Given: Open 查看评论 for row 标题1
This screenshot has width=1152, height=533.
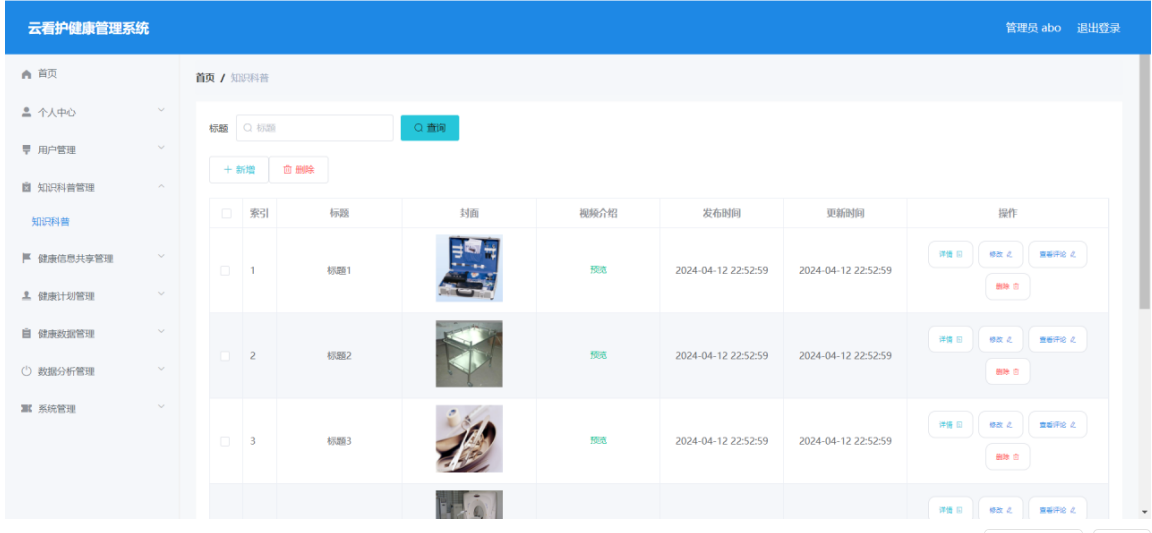Looking at the screenshot, I should click(1058, 254).
